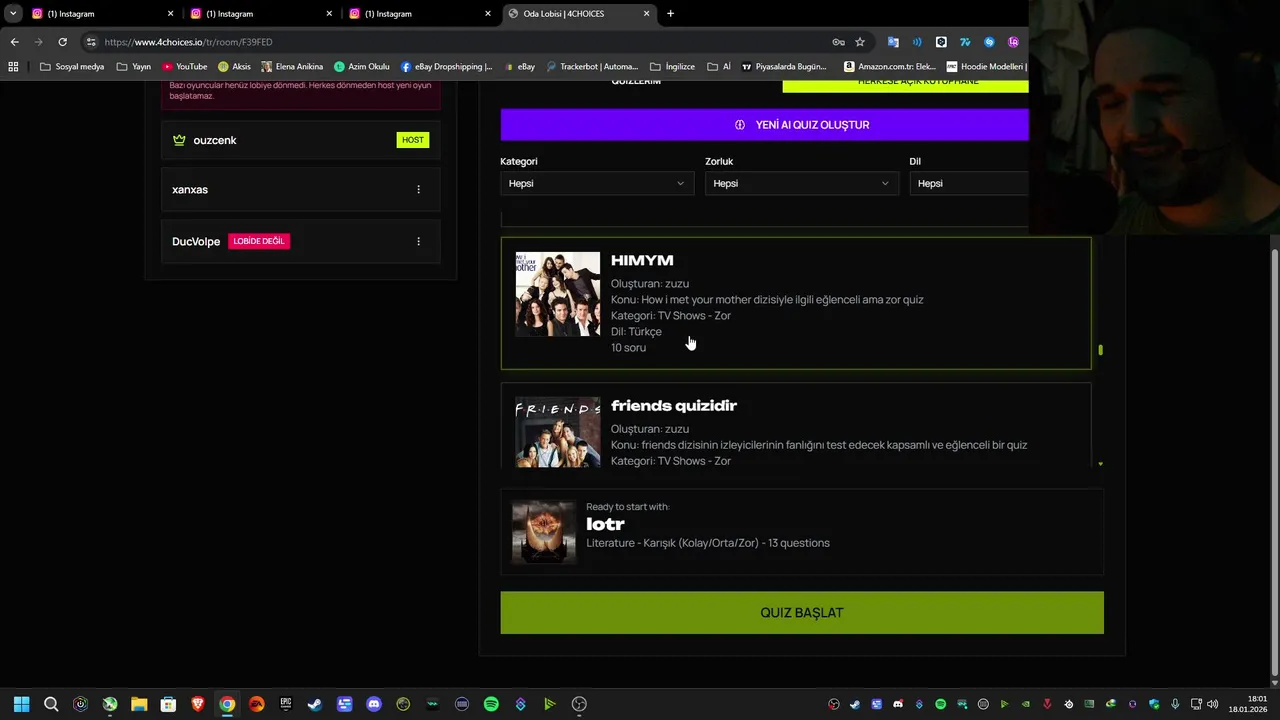Expand the Zorluk dropdown

(x=801, y=183)
